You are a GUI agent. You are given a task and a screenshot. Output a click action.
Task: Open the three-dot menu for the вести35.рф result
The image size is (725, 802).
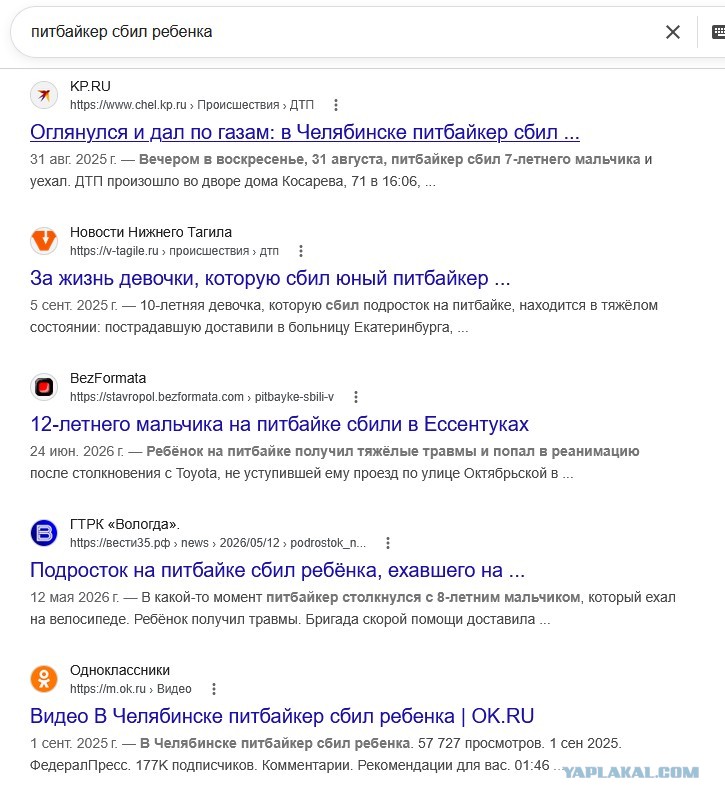coord(388,543)
